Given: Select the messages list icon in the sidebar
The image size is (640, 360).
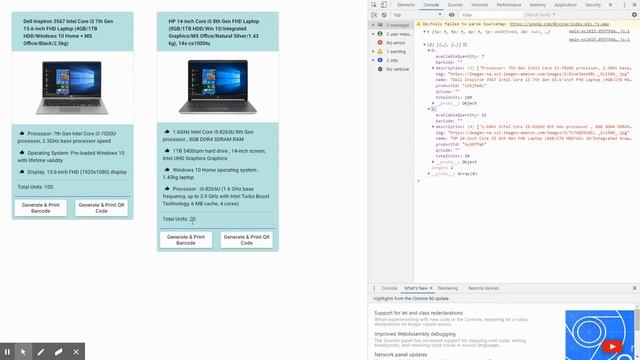Looking at the screenshot, I should (x=380, y=25).
